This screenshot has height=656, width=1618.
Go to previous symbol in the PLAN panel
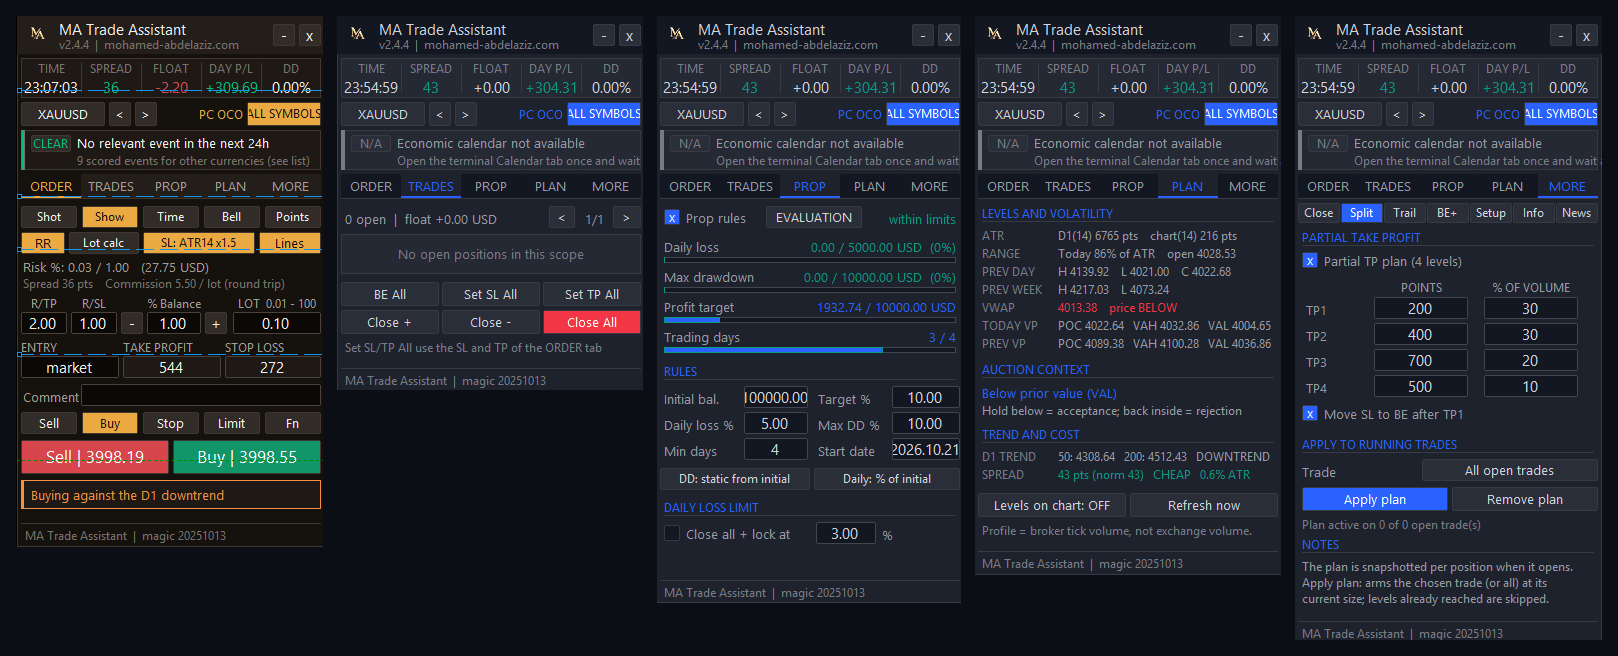[x=1077, y=114]
